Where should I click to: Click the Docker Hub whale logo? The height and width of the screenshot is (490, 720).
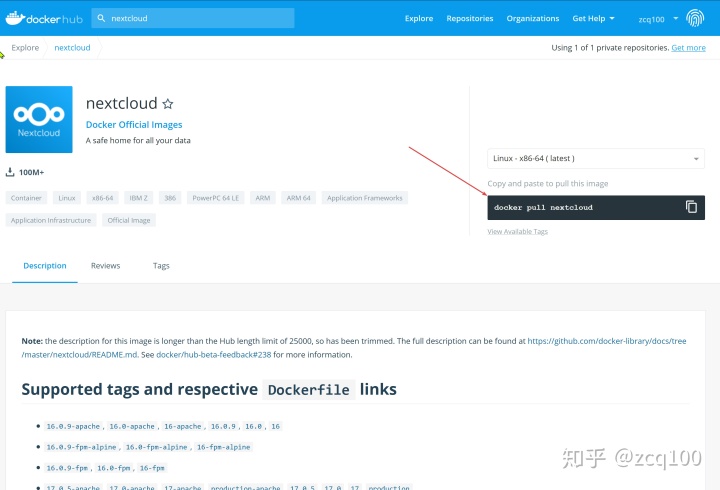coord(44,18)
